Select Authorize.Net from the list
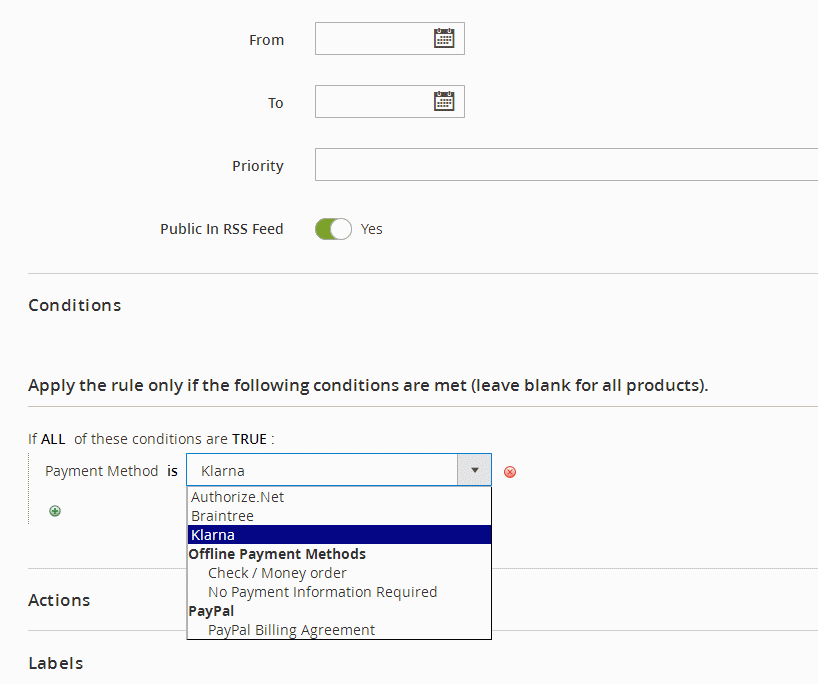The width and height of the screenshot is (818, 684). pyautogui.click(x=238, y=497)
